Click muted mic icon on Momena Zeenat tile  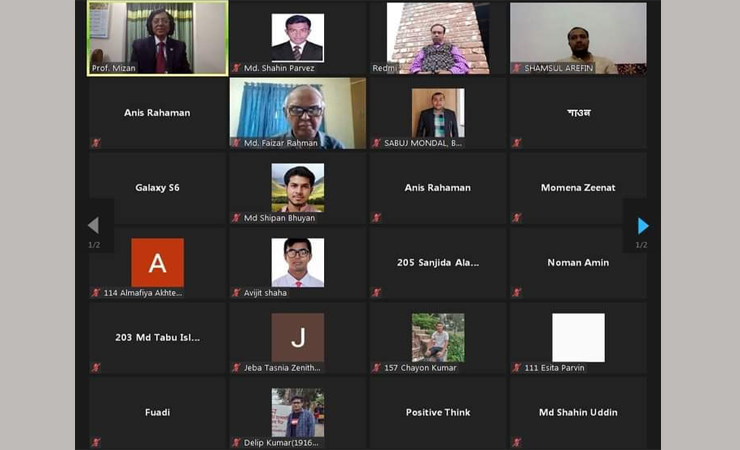517,217
